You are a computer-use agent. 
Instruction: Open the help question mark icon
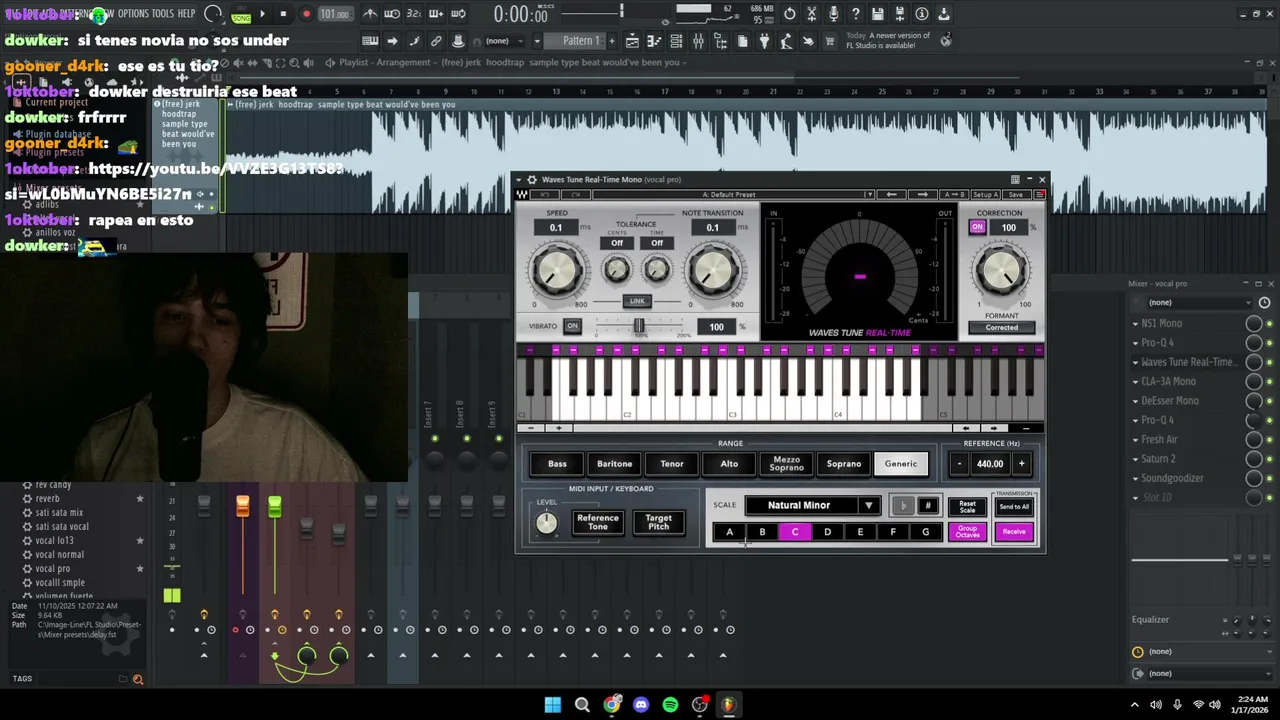click(x=856, y=14)
